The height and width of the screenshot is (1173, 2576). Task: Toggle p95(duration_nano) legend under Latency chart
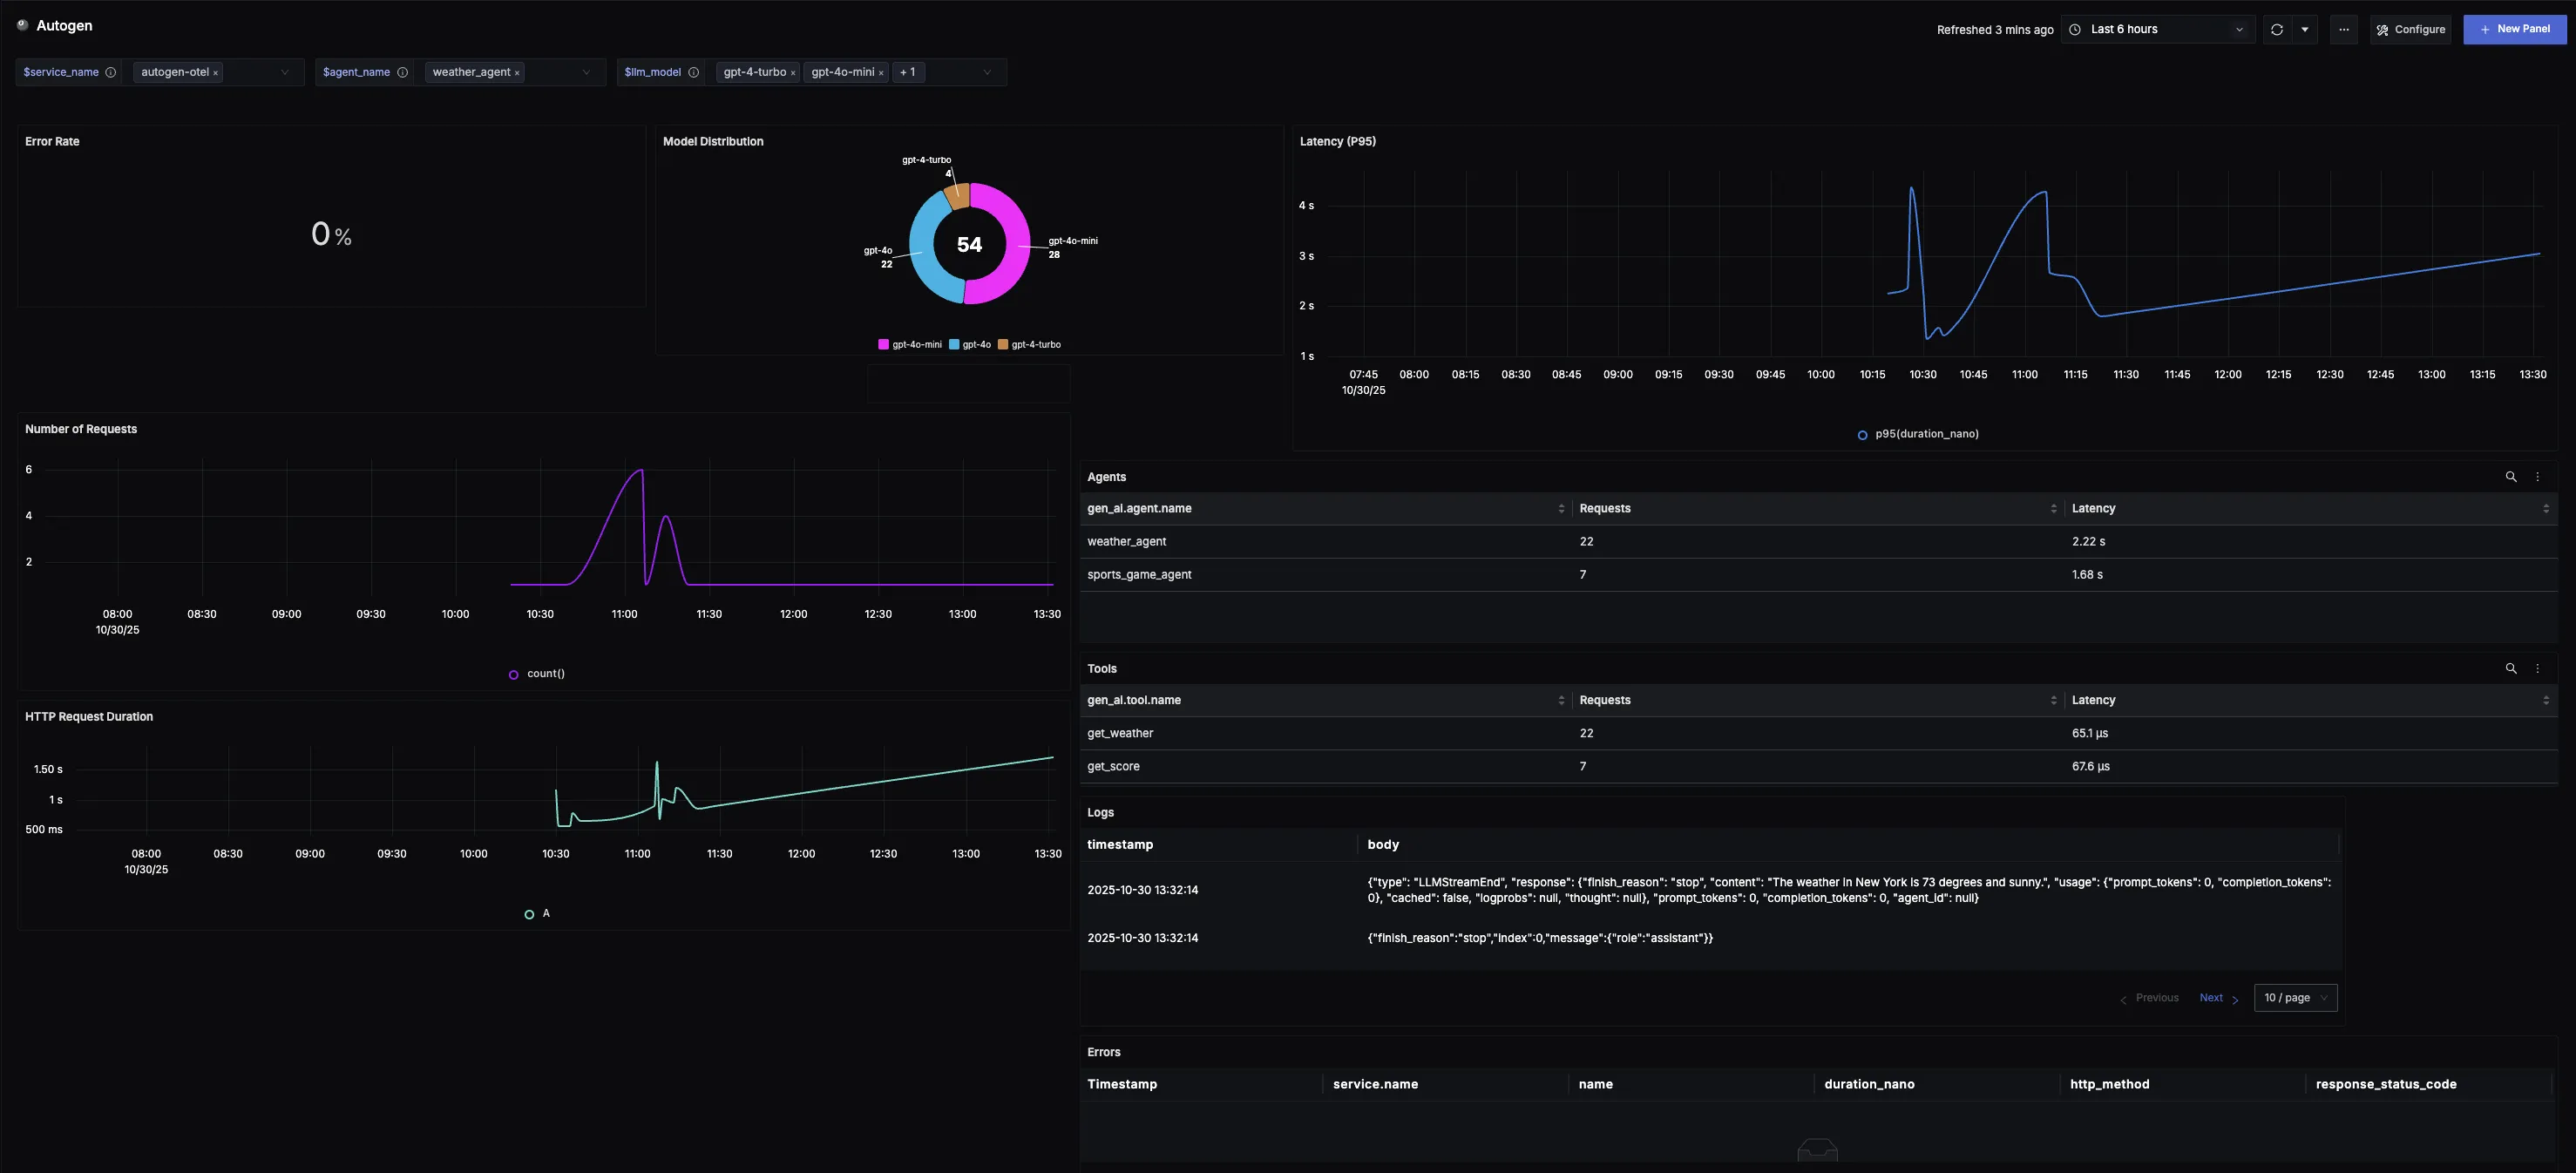point(1919,433)
